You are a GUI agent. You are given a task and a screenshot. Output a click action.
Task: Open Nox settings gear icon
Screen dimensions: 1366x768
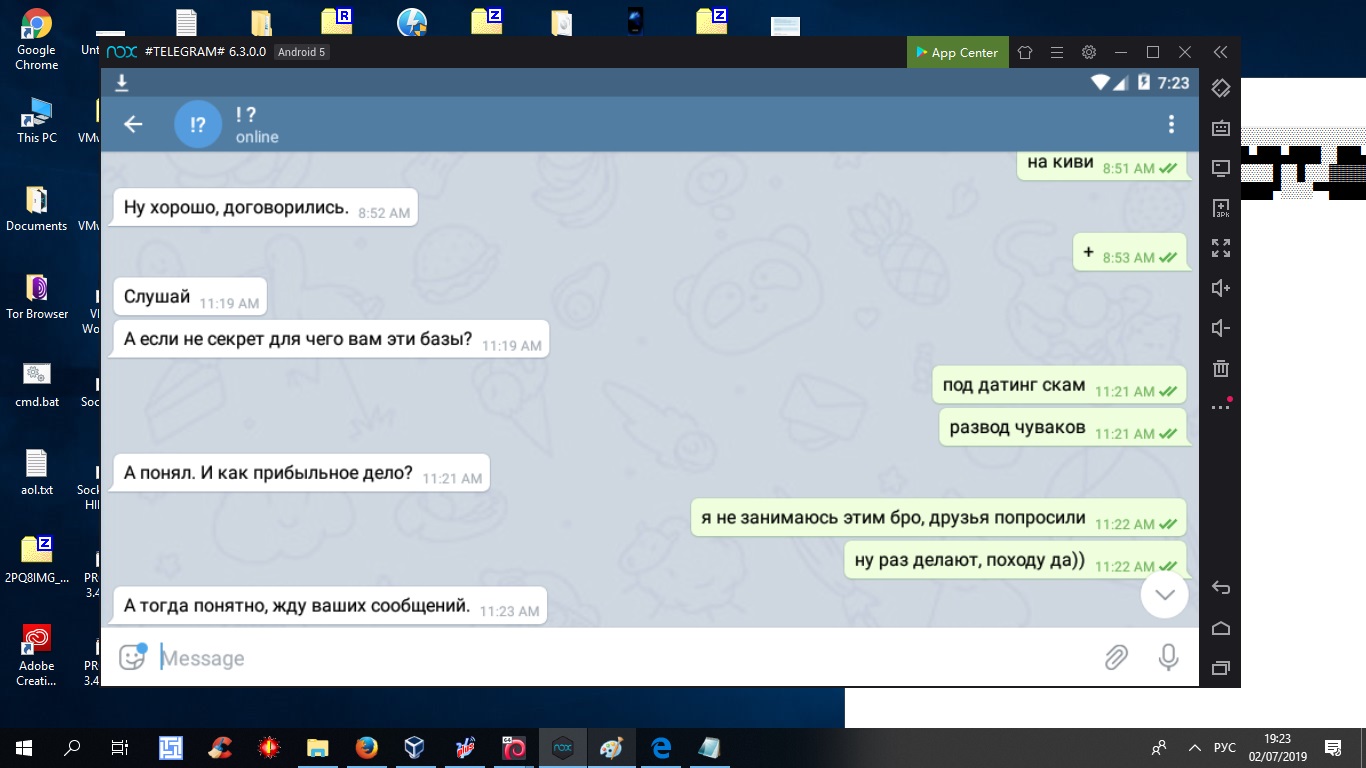pos(1089,53)
